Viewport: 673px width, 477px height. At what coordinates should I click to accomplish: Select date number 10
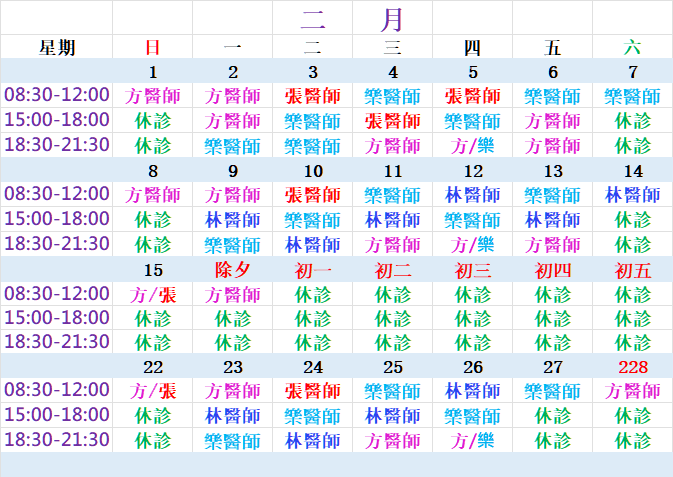[x=312, y=171]
